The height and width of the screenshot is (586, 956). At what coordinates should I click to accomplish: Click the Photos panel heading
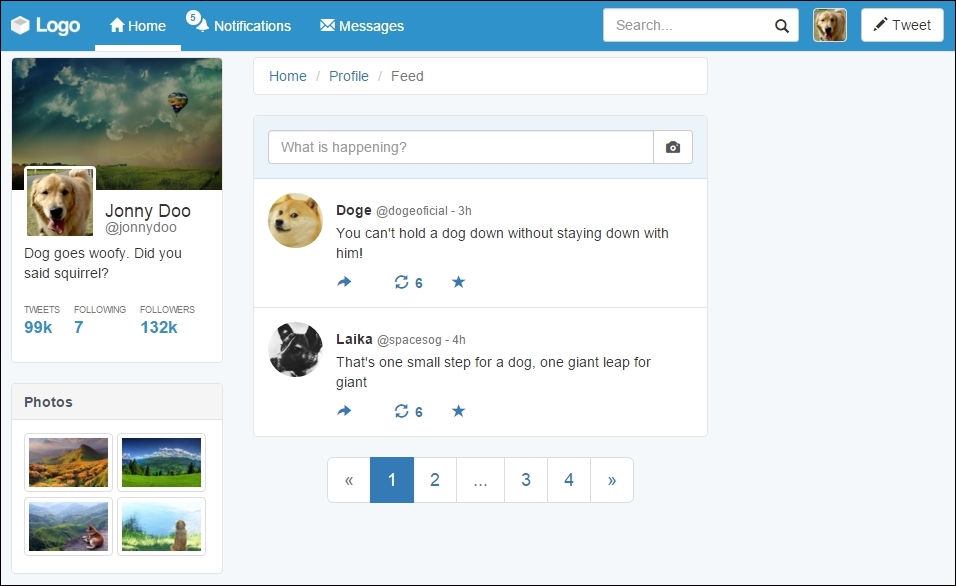[x=48, y=402]
